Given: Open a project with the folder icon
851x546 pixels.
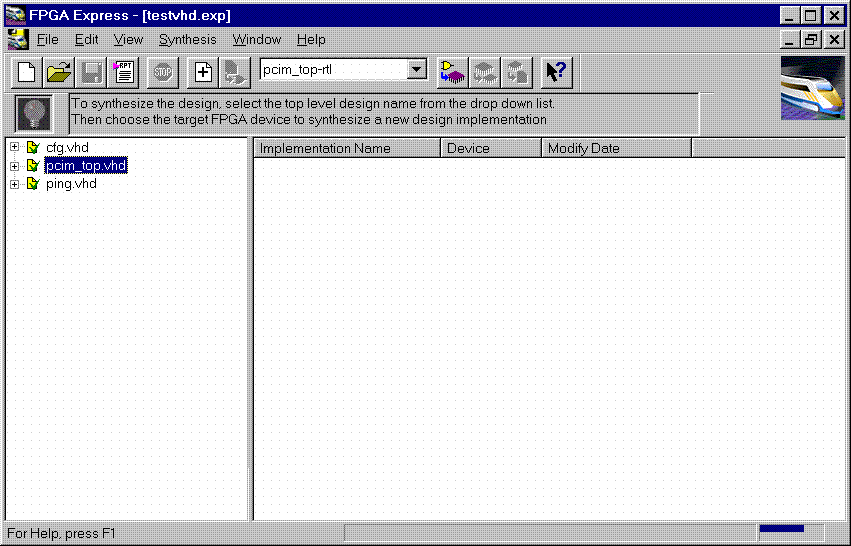Looking at the screenshot, I should pyautogui.click(x=59, y=72).
